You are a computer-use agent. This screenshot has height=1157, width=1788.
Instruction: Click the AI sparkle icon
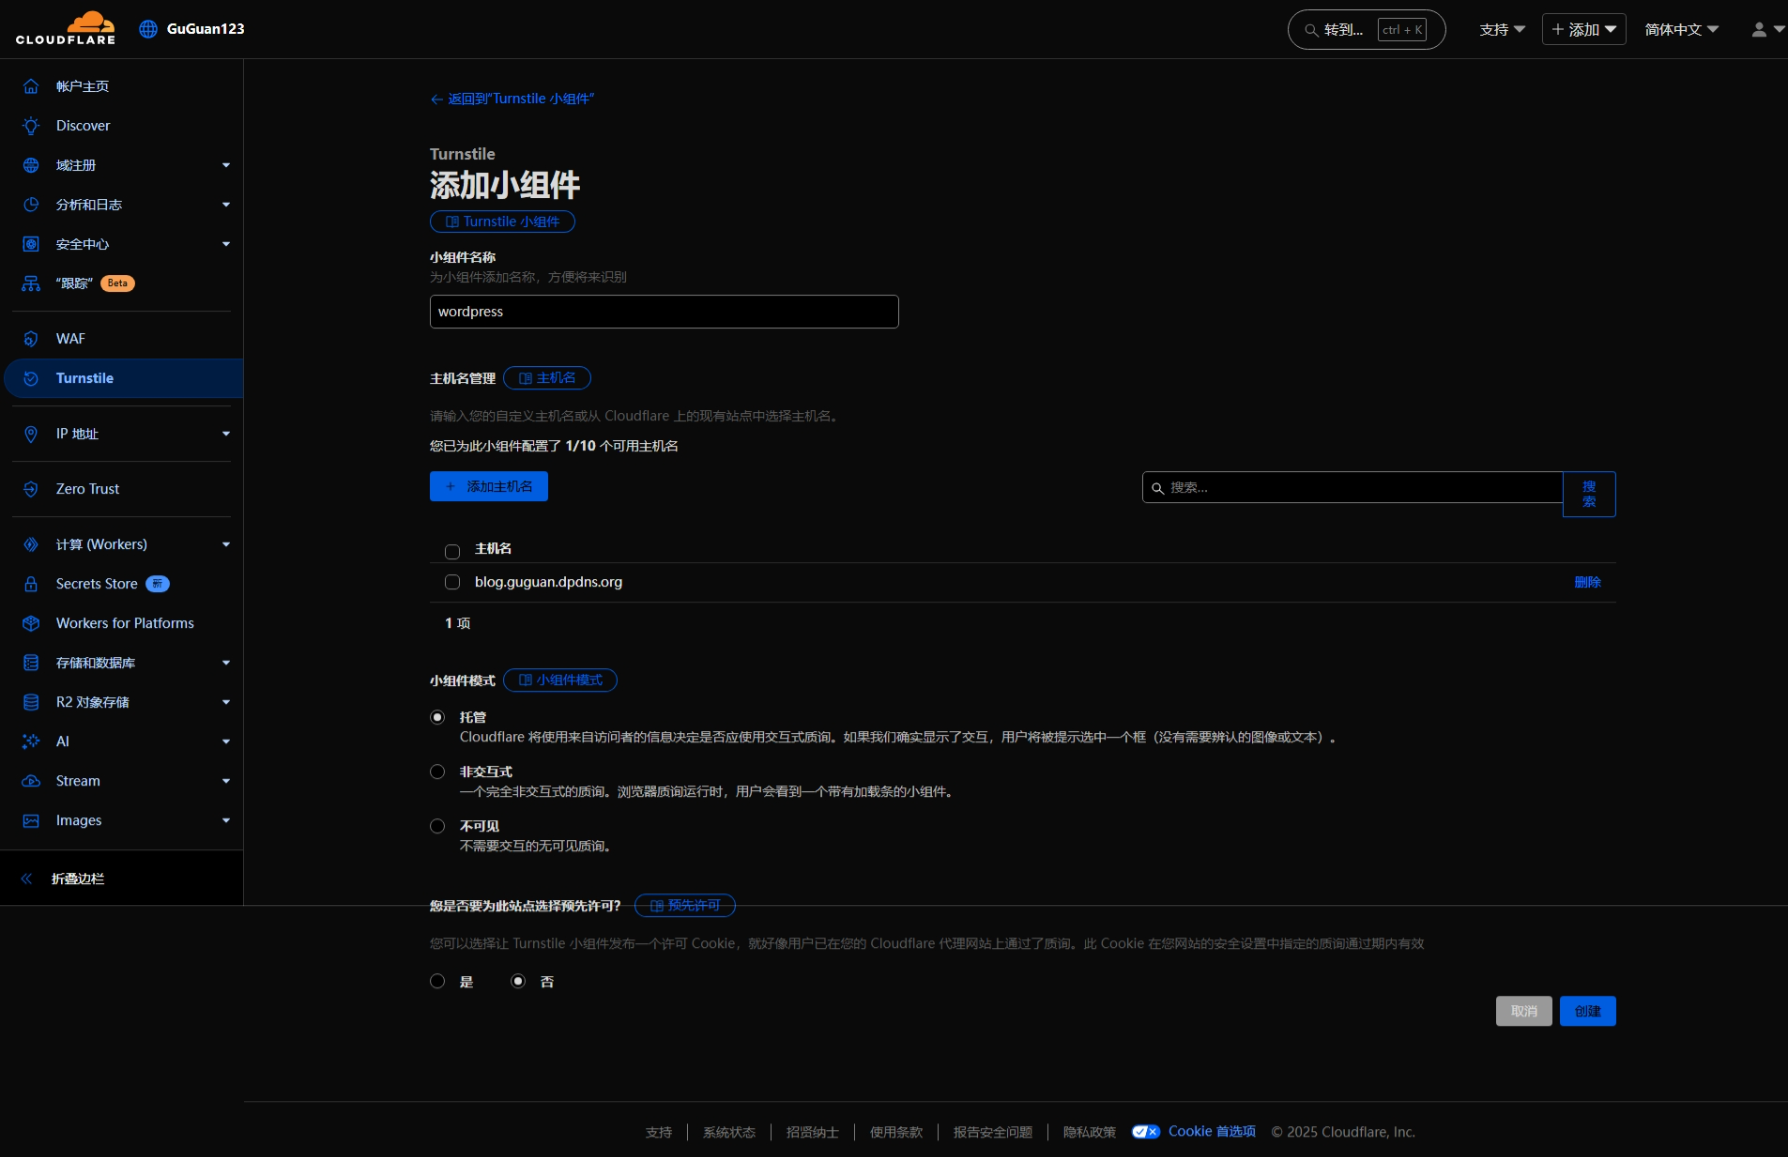(x=31, y=741)
